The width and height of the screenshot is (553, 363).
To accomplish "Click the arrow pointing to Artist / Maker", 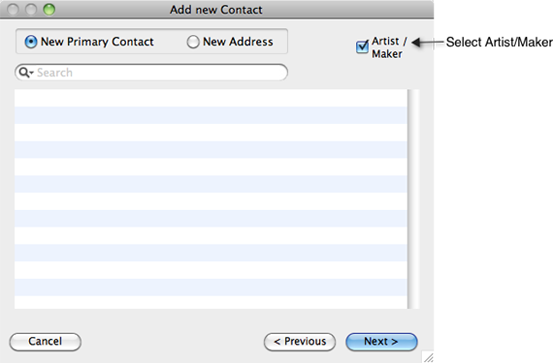I will (x=427, y=42).
